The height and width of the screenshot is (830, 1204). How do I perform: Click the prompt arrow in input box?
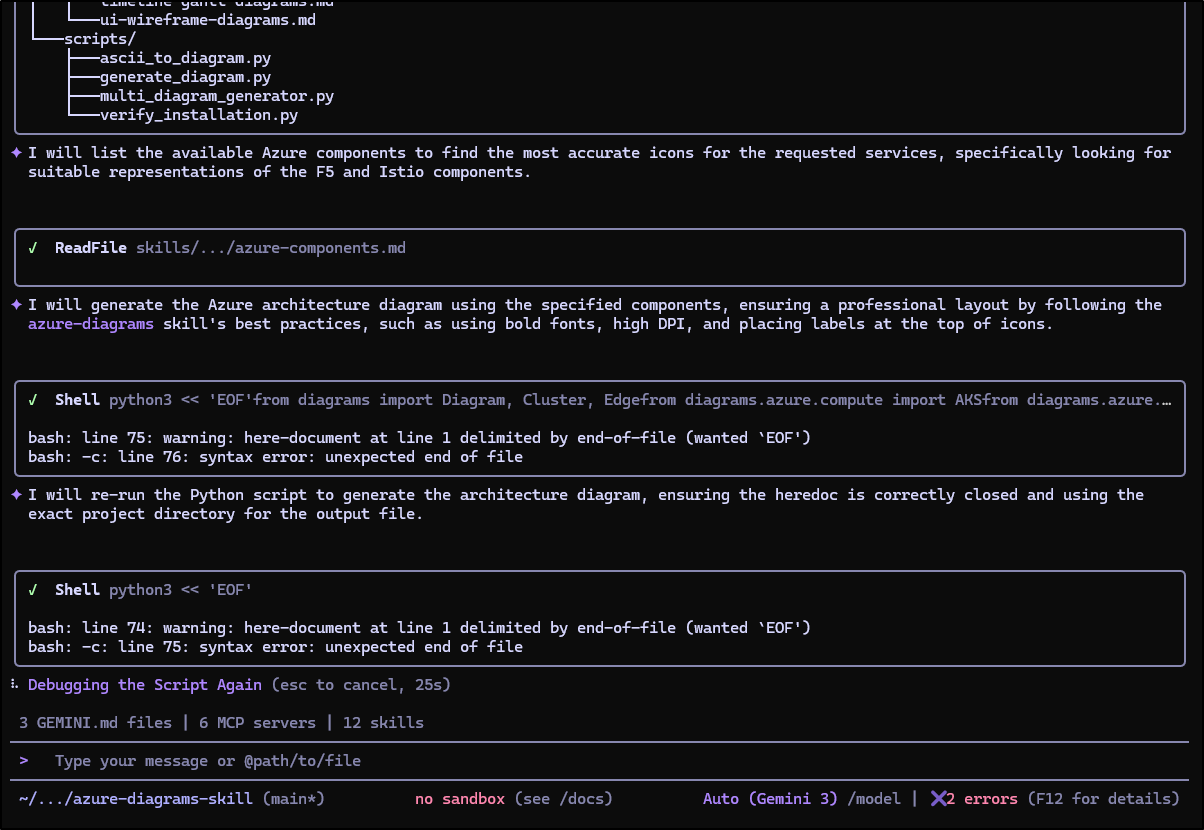(x=24, y=761)
